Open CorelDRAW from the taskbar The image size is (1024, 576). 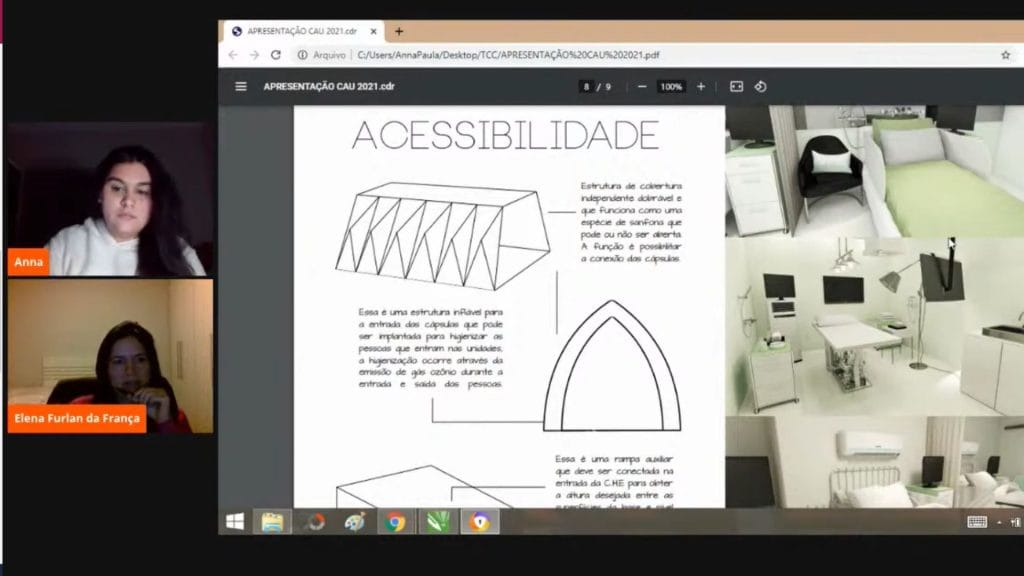click(x=438, y=521)
